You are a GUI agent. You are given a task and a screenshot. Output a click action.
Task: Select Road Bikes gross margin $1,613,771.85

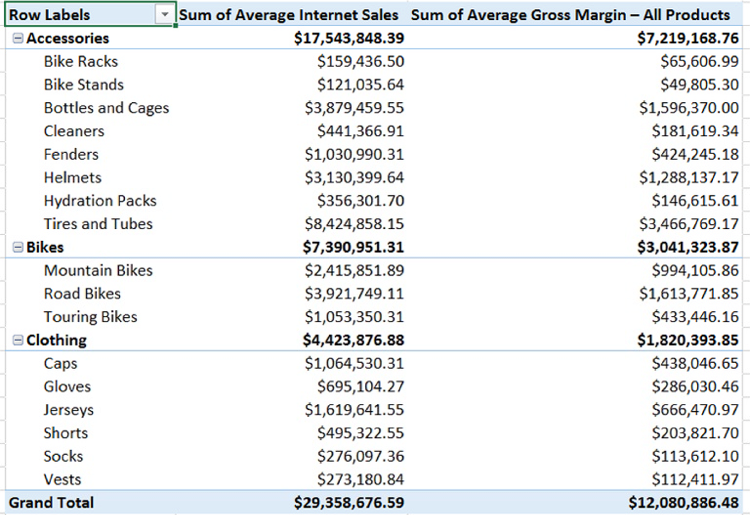pos(689,294)
